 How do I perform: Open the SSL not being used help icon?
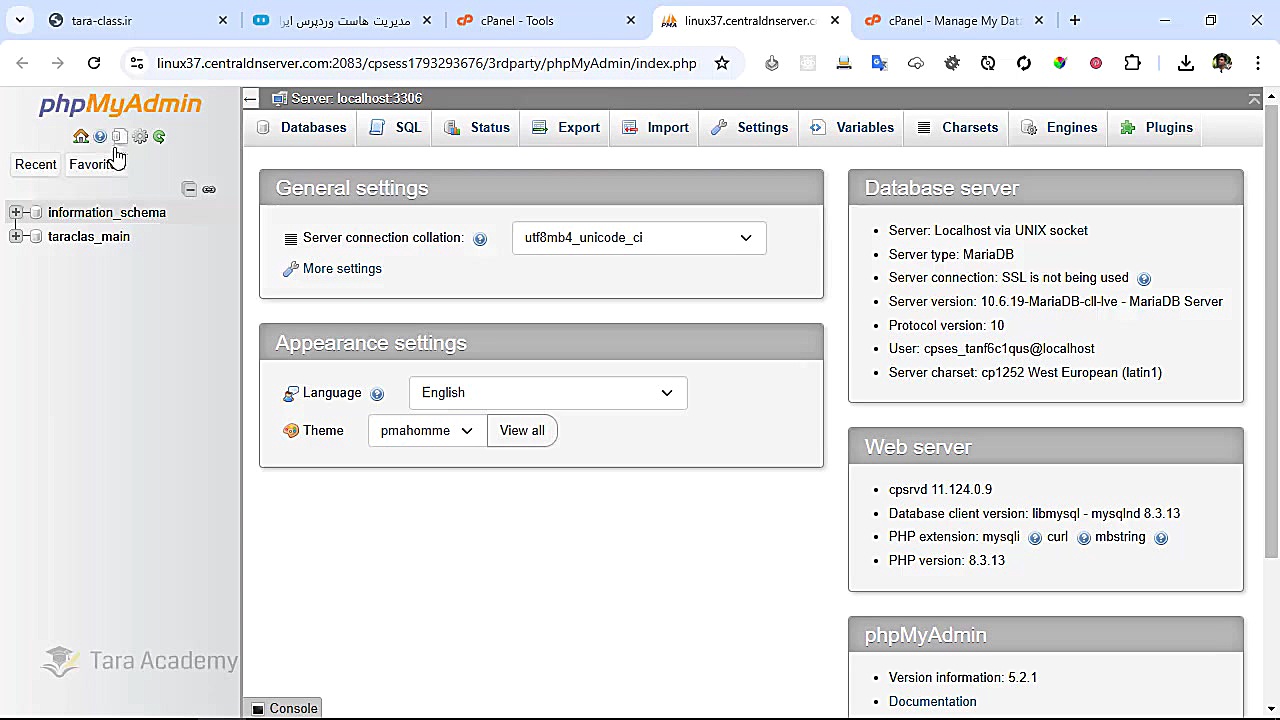1144,279
